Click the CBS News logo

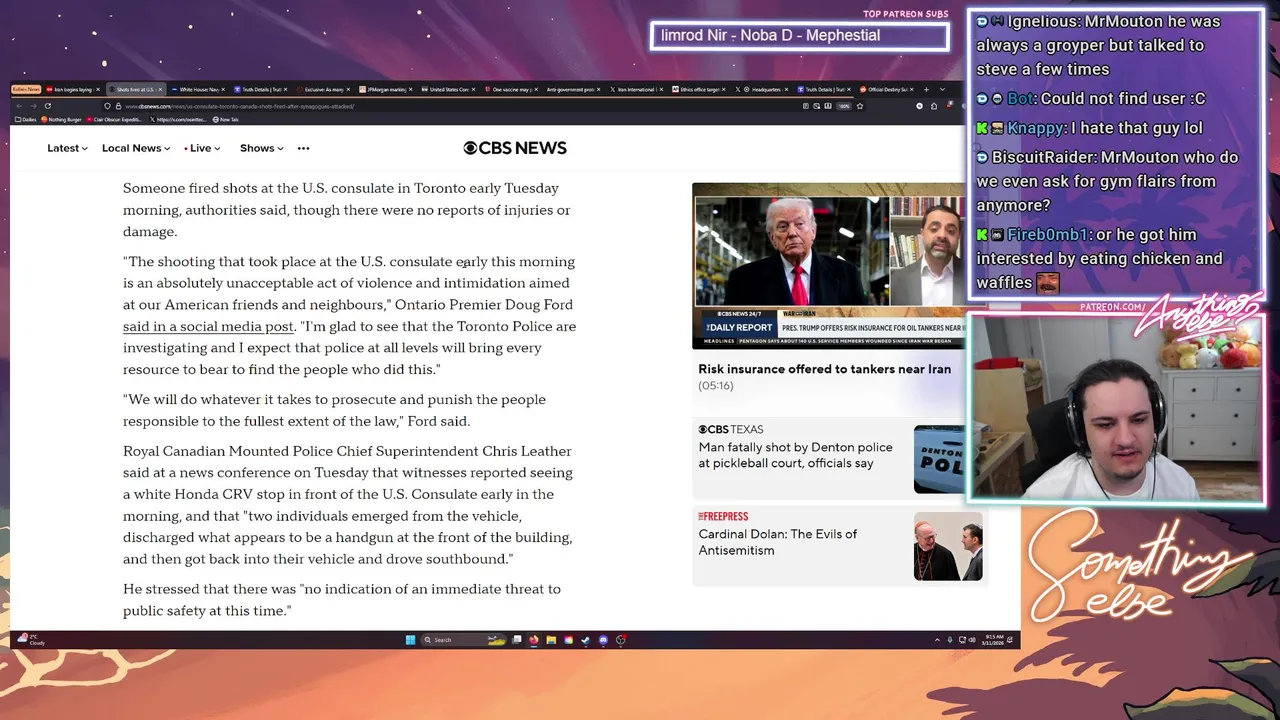point(515,148)
